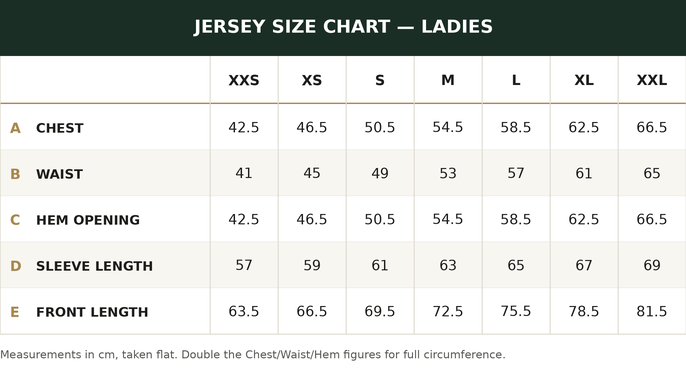Click the HEM OPENING row label
The width and height of the screenshot is (686, 384).
[x=88, y=220]
